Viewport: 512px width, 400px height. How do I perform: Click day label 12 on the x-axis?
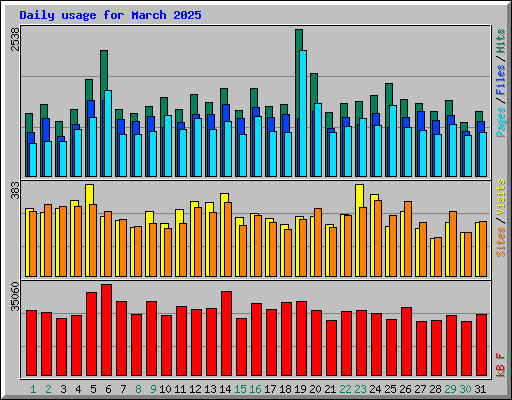tap(195, 389)
